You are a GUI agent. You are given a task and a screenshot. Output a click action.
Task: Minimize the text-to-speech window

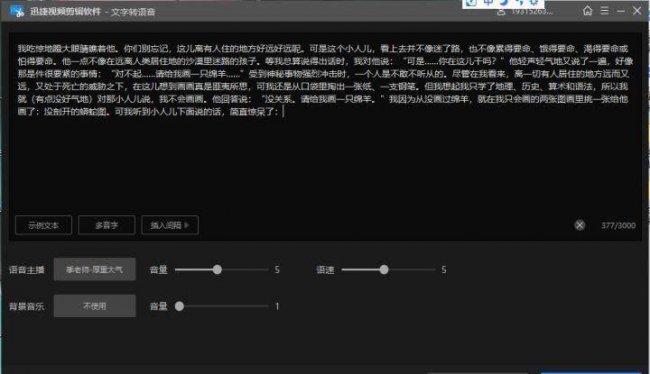tap(621, 11)
